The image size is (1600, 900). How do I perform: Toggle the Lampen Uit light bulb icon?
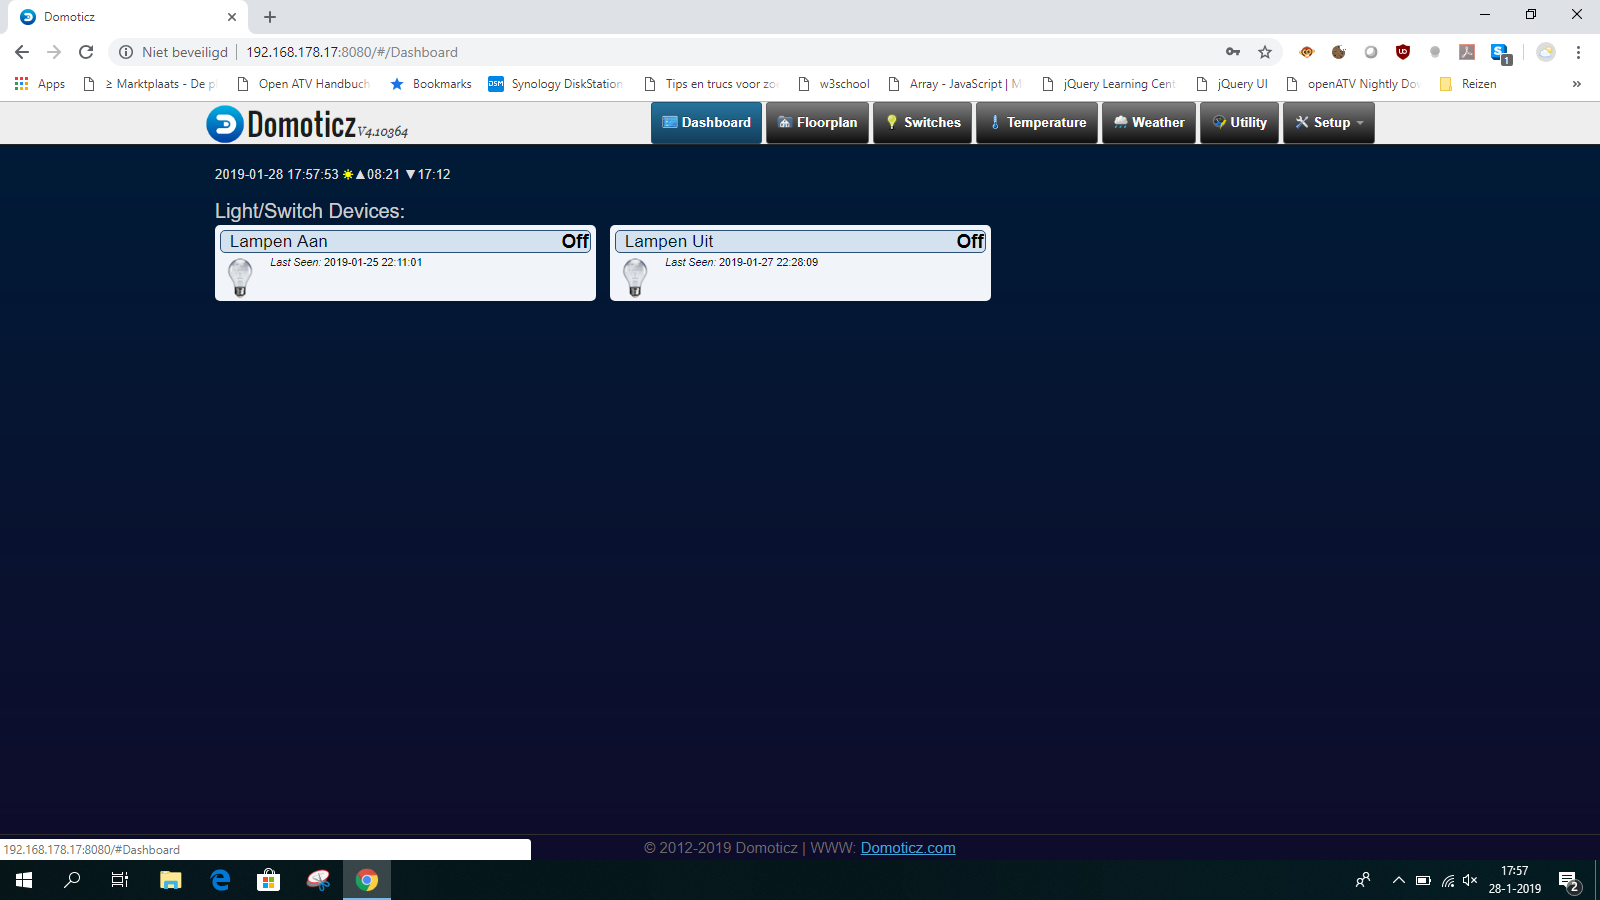click(635, 277)
